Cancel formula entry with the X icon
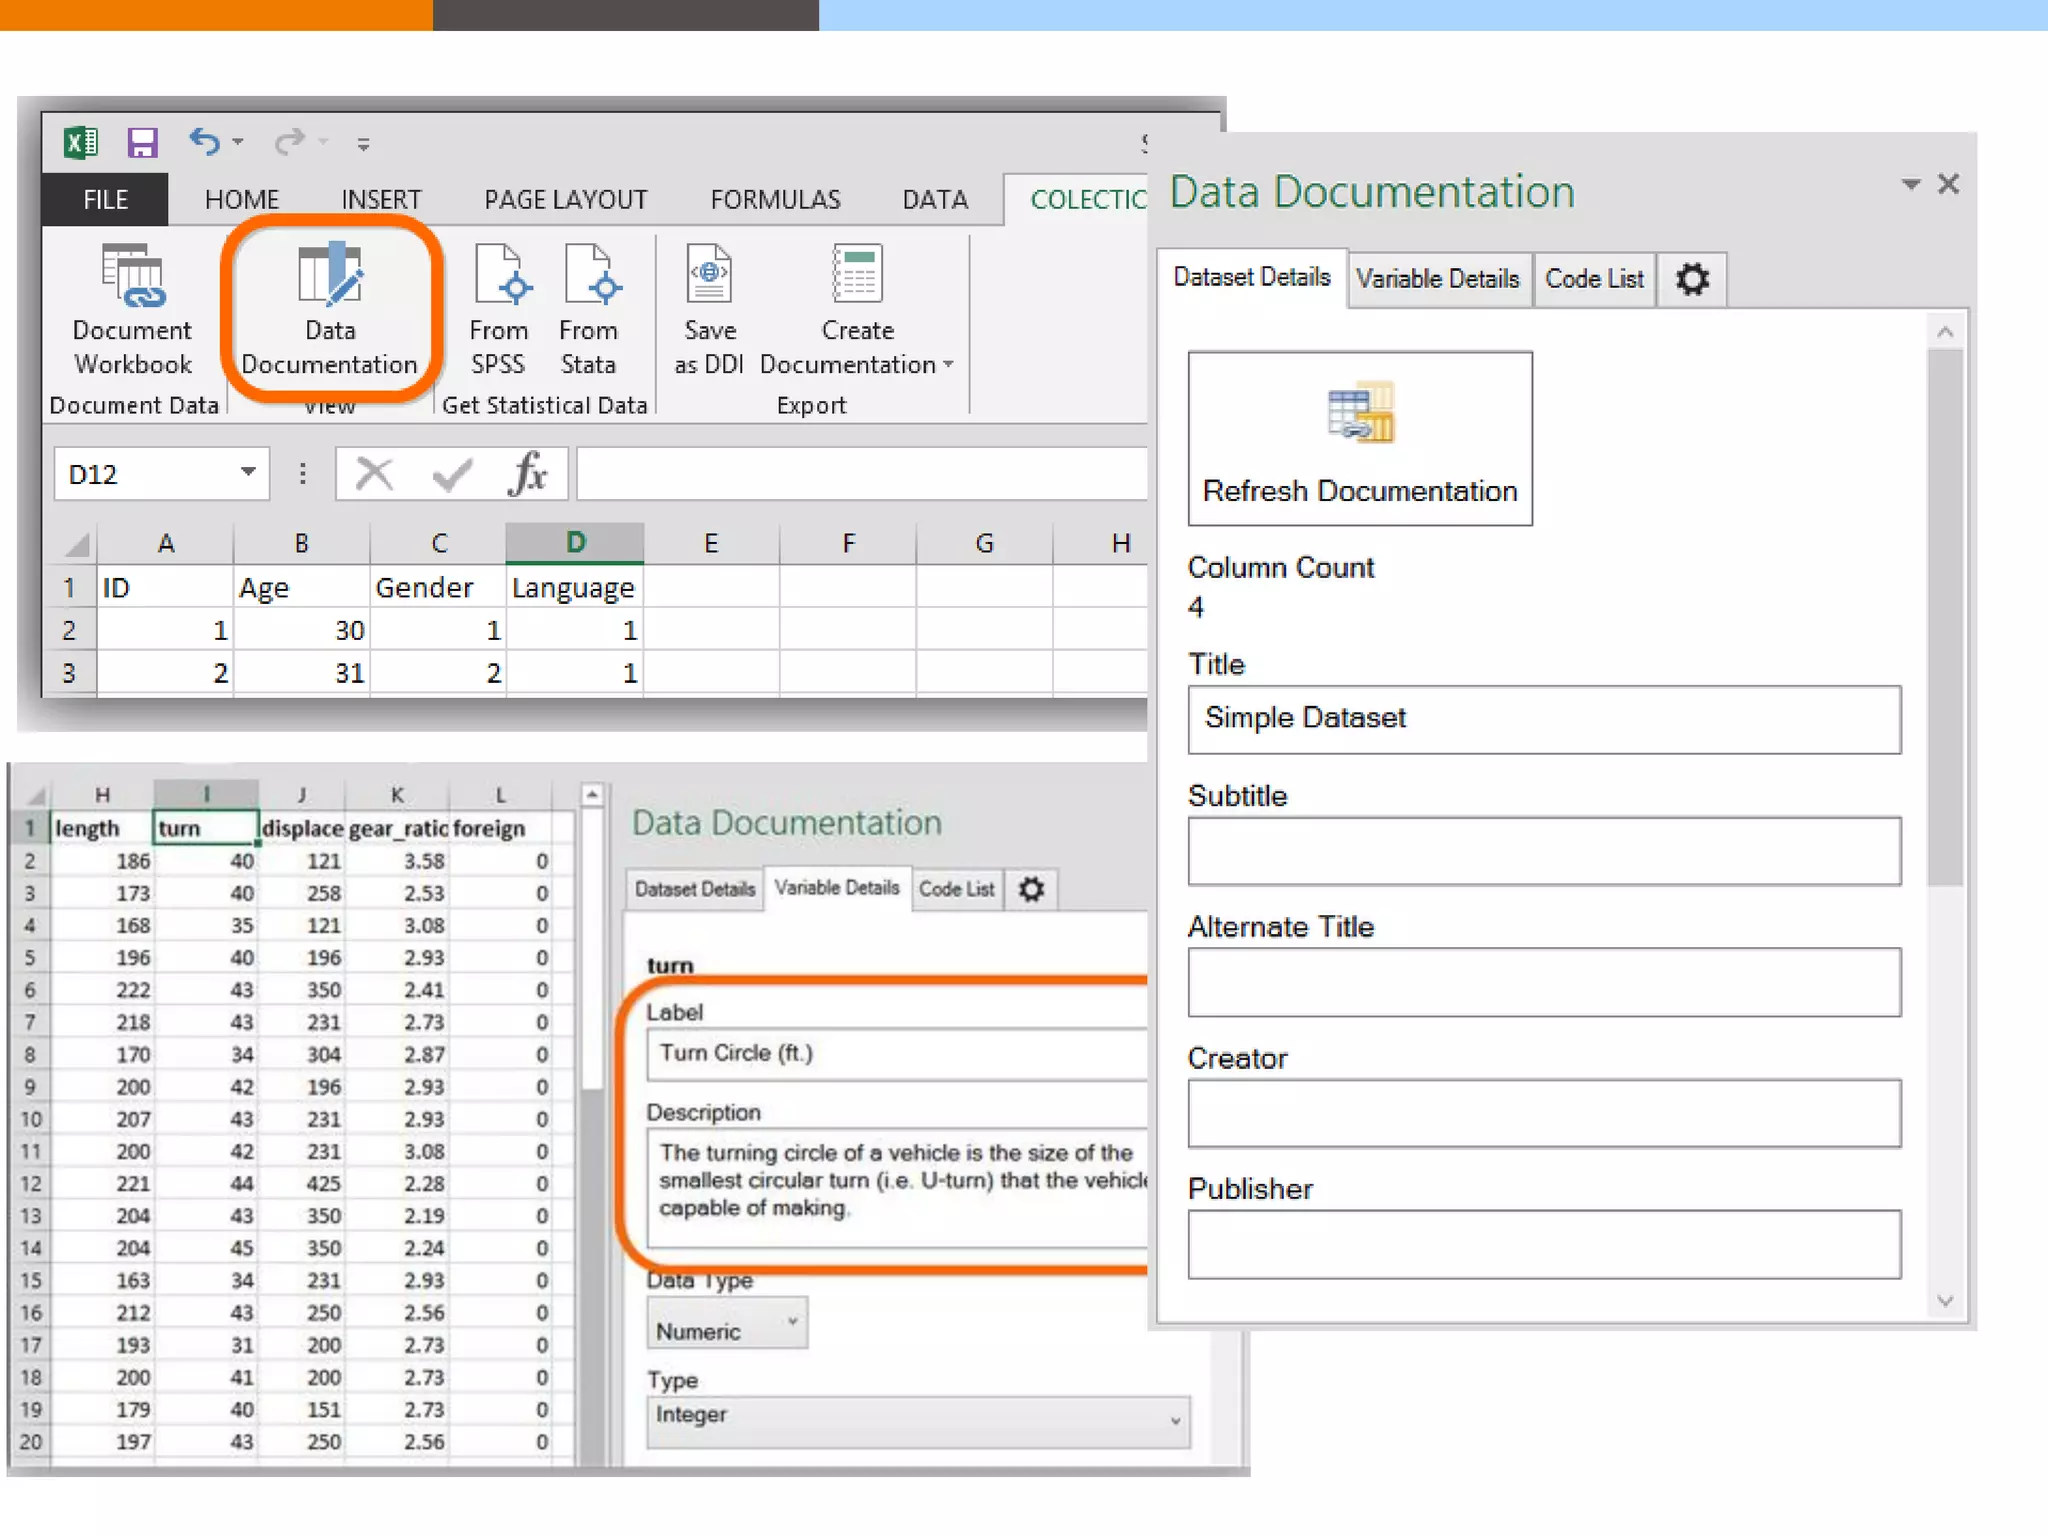The image size is (2048, 1536). [375, 473]
